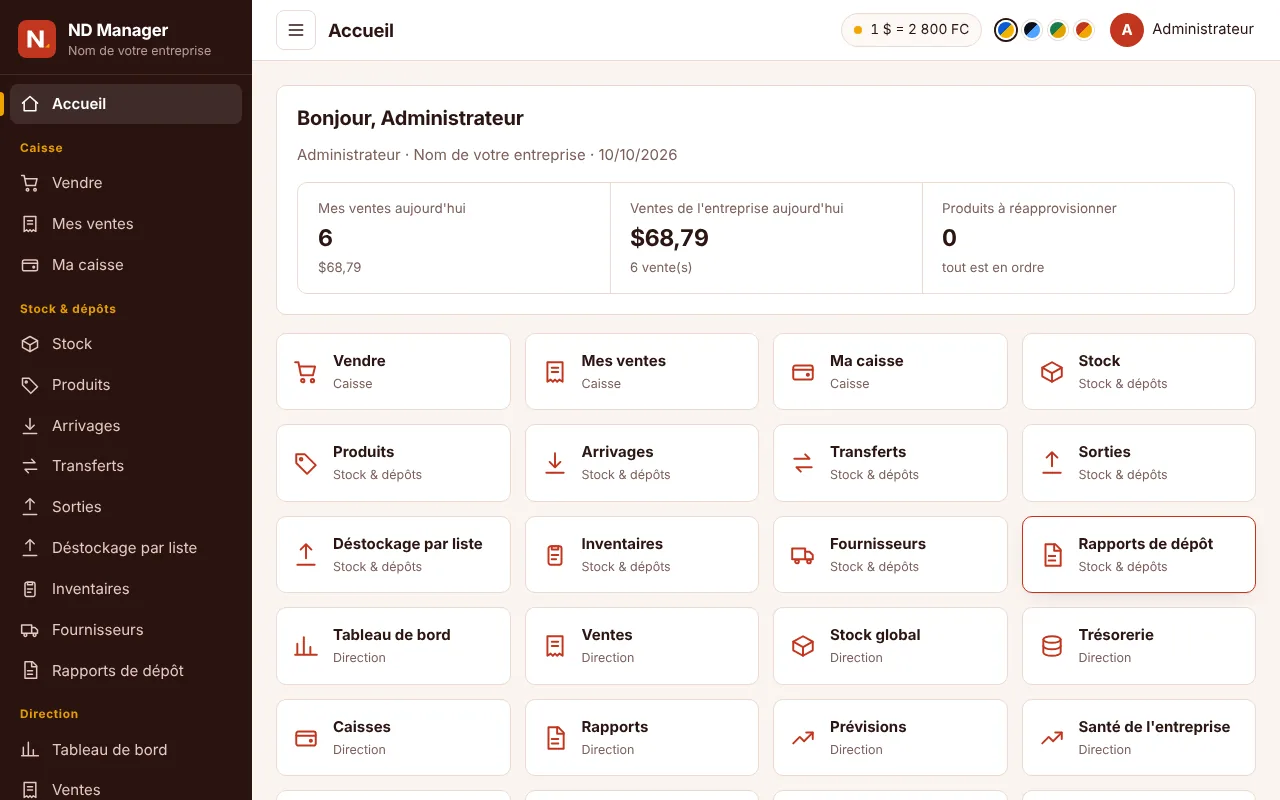Screen dimensions: 1280x800
Task: Click the box icon beside Stock in the sidebar
Action: point(30,344)
